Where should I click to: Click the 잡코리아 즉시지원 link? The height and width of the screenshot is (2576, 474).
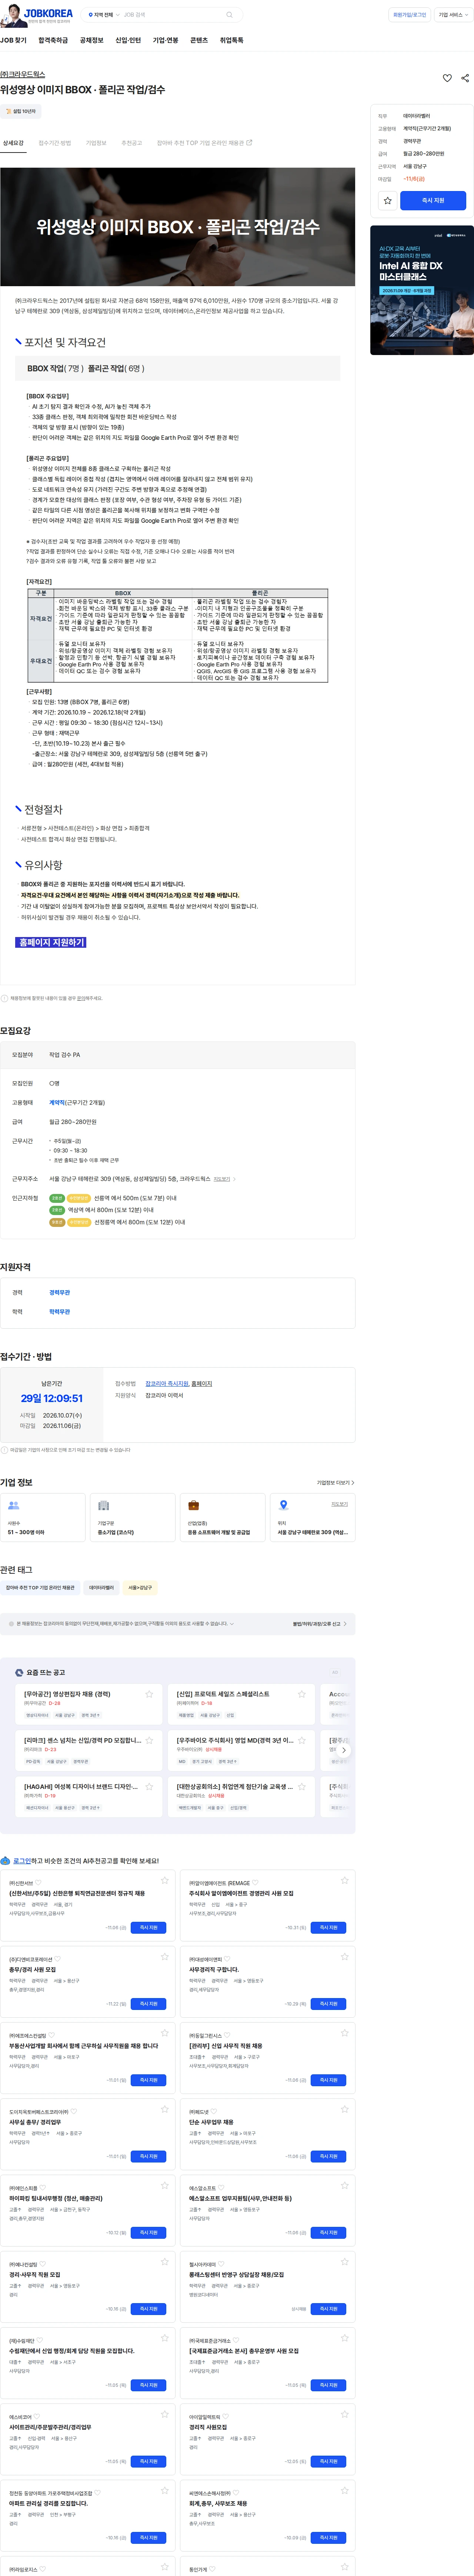(x=167, y=1384)
